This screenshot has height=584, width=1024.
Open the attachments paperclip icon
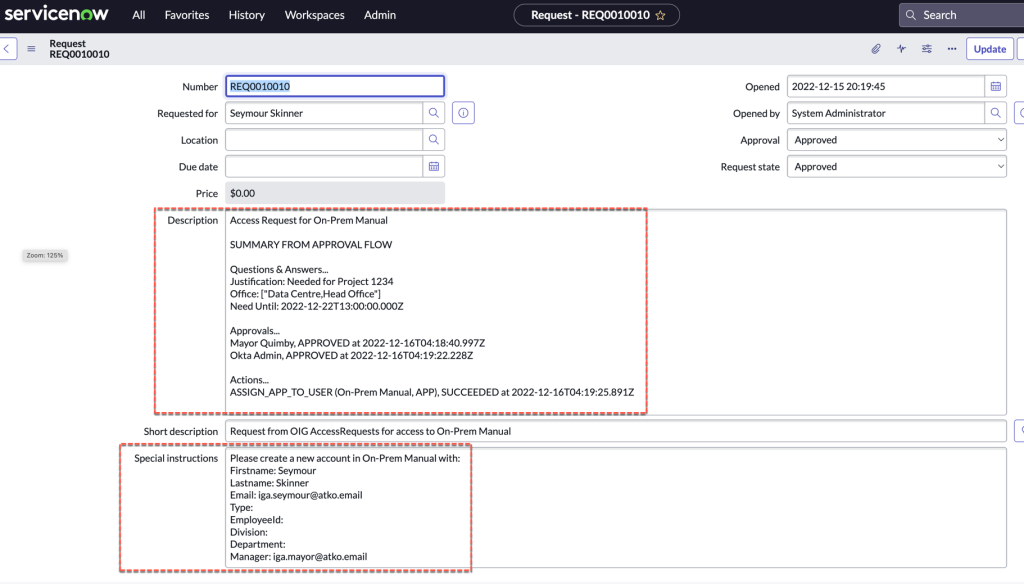click(x=875, y=49)
